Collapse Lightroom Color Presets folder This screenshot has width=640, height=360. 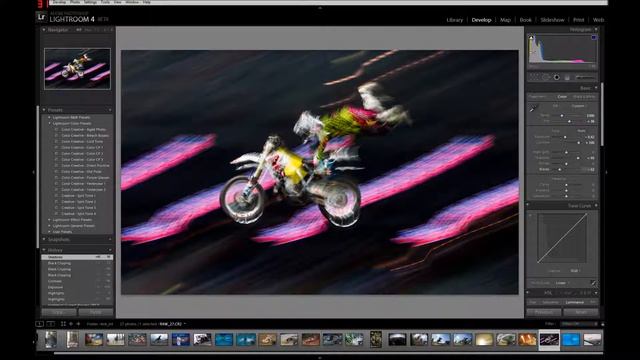49,123
